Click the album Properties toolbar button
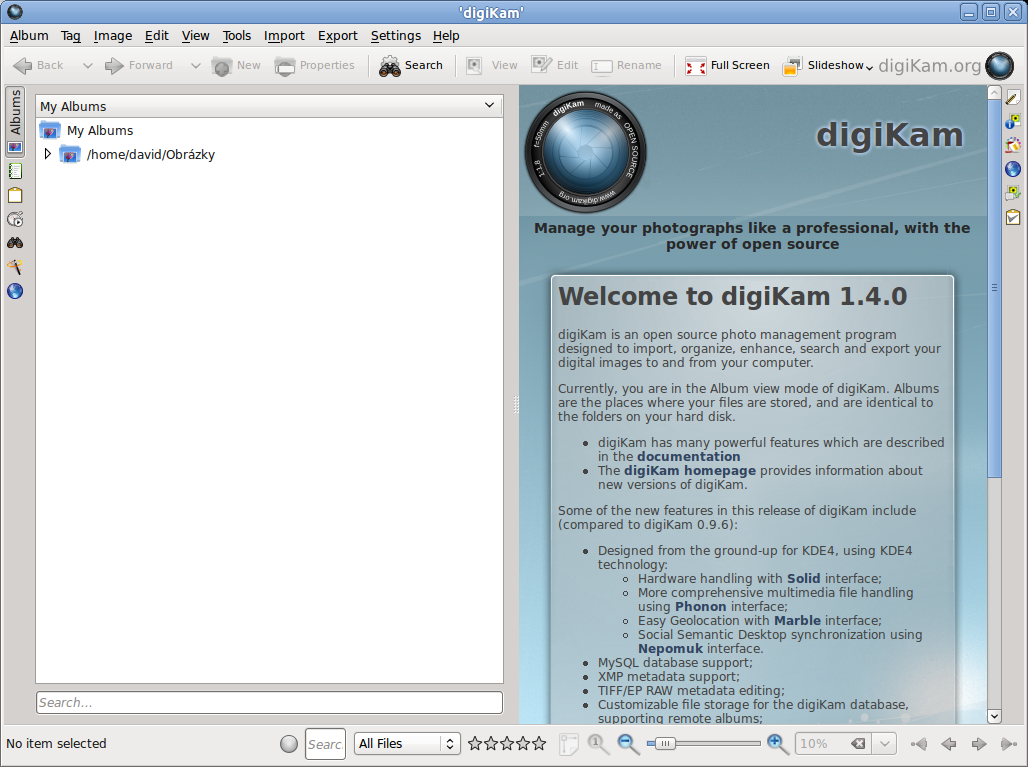The width and height of the screenshot is (1028, 767). click(315, 66)
